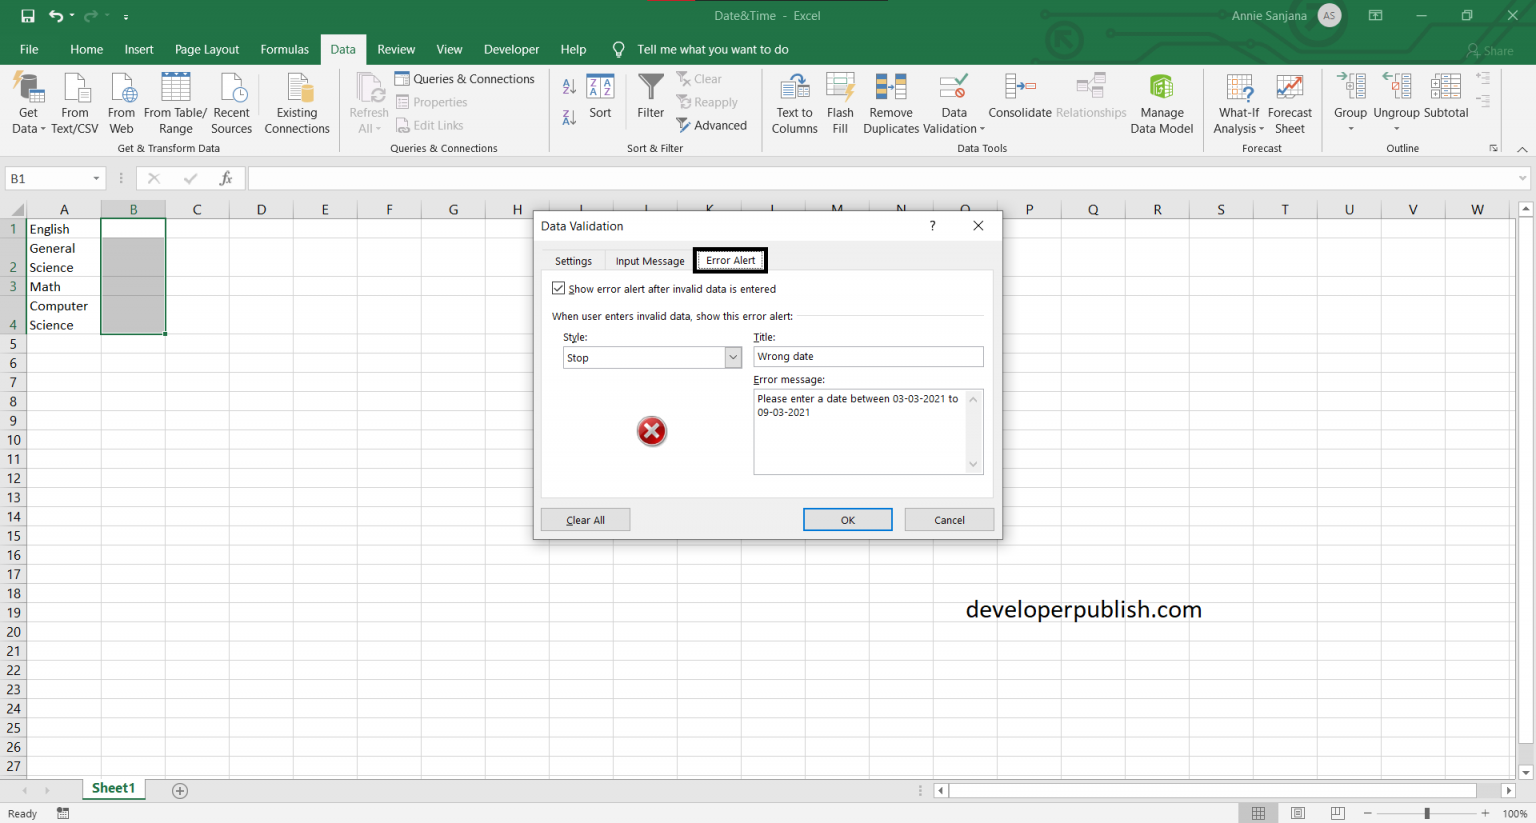The image size is (1536, 823).
Task: Select the Remove Duplicates icon
Action: pyautogui.click(x=890, y=101)
